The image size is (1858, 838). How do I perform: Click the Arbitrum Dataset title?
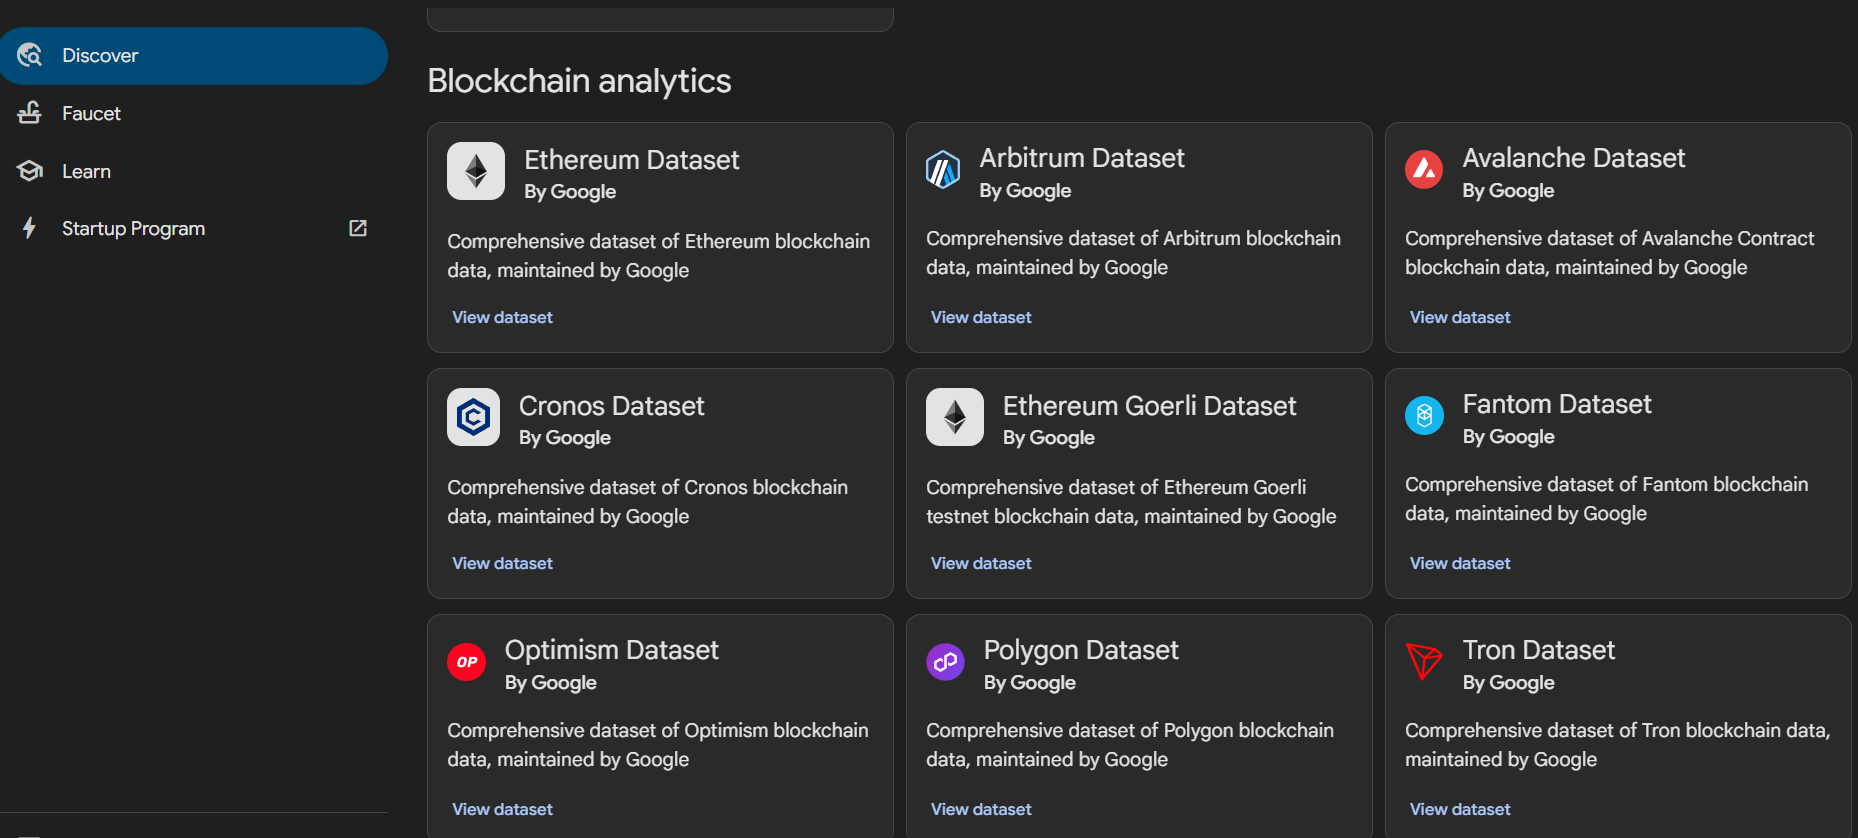(1082, 158)
